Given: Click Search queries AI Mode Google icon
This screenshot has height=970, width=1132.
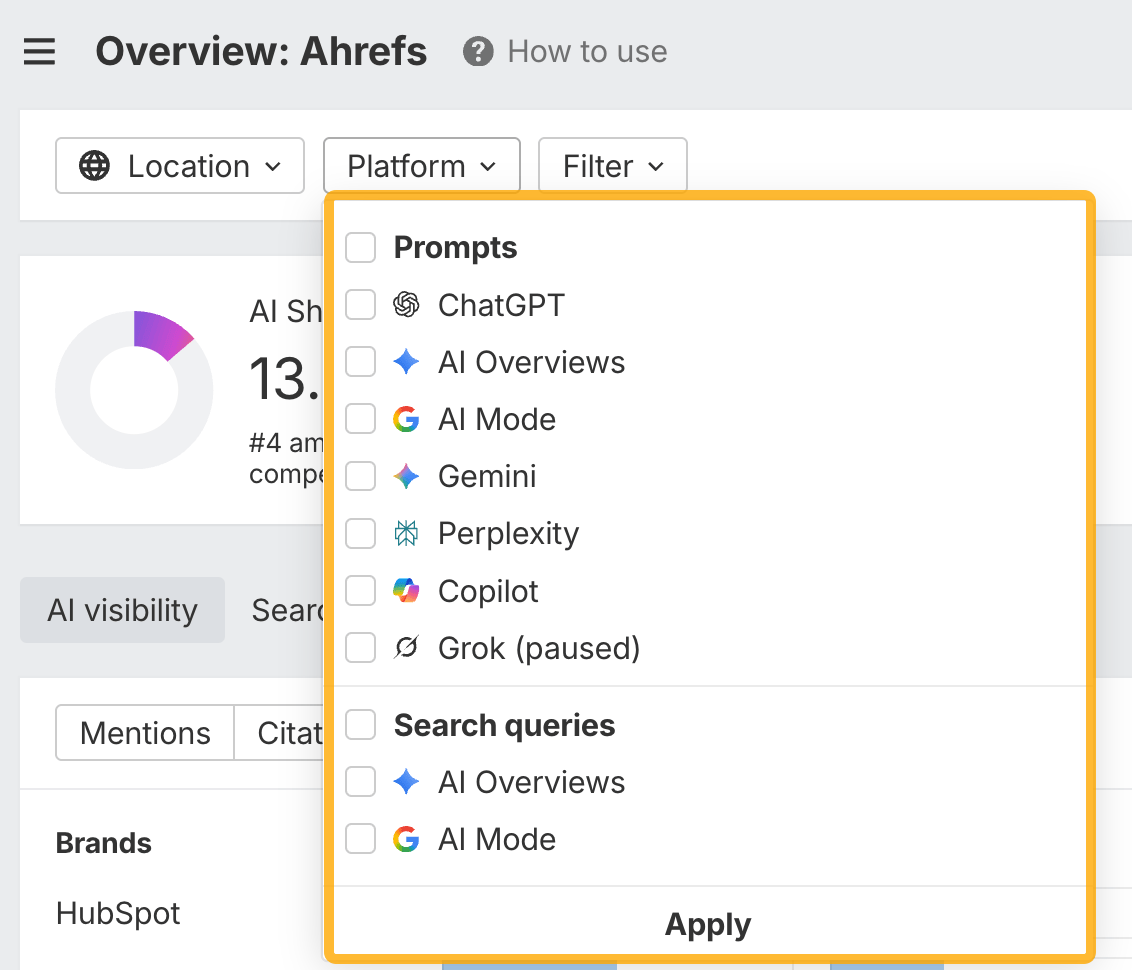Looking at the screenshot, I should (406, 839).
